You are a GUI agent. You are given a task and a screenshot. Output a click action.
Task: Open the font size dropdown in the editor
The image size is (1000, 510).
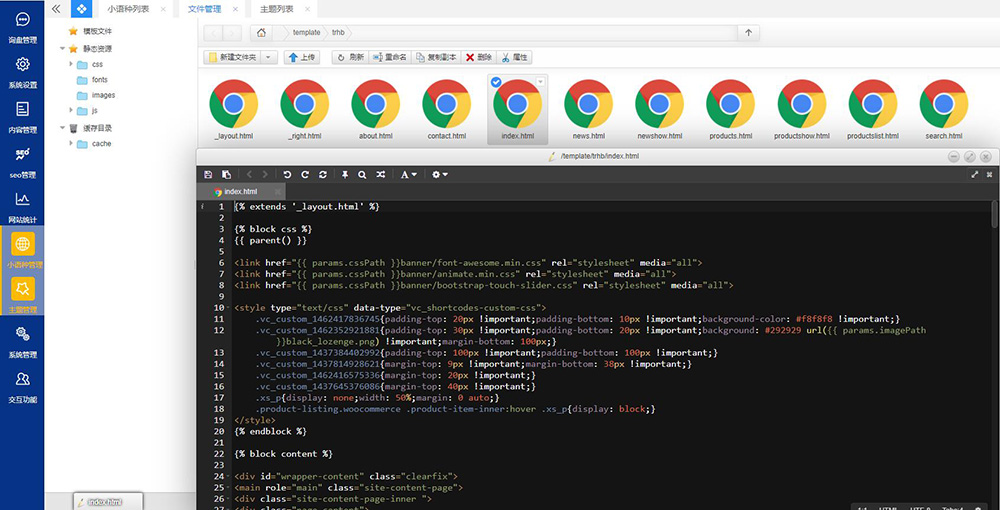click(409, 174)
